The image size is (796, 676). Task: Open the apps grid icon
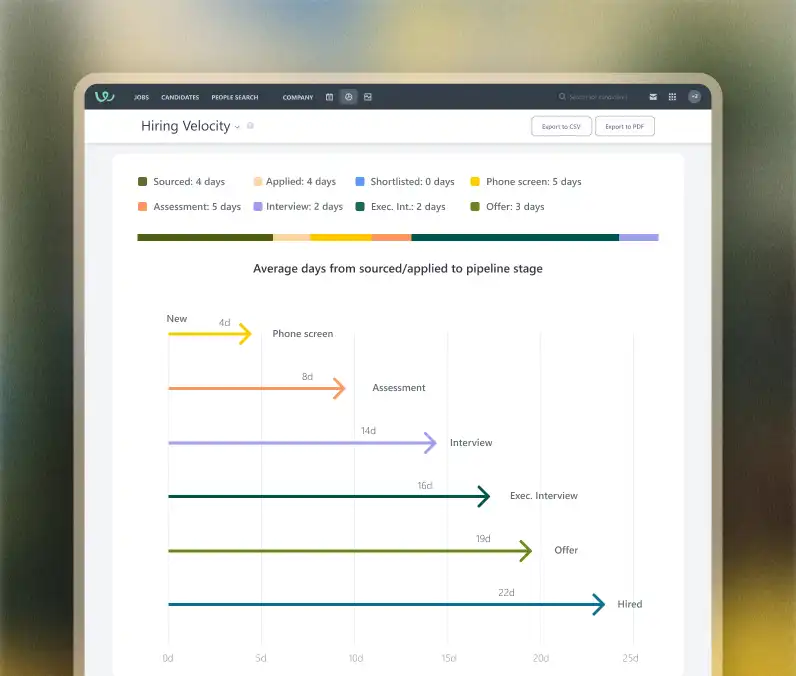click(x=672, y=97)
